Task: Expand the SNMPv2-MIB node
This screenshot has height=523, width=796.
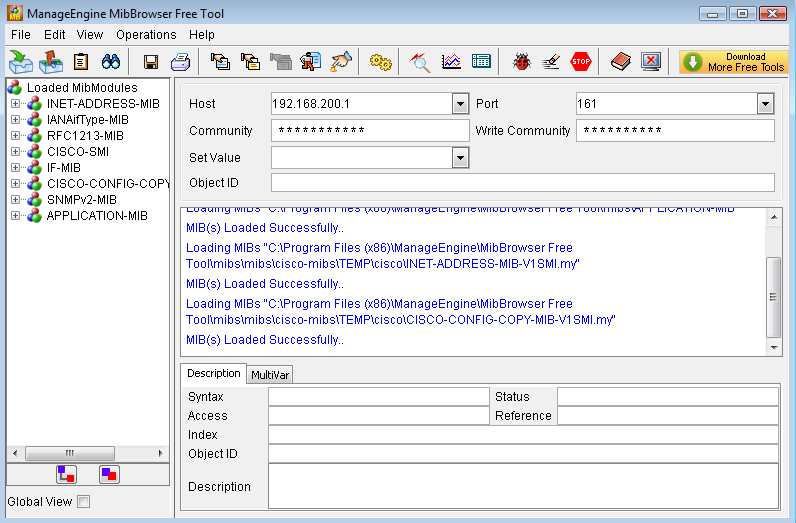Action: pyautogui.click(x=15, y=200)
